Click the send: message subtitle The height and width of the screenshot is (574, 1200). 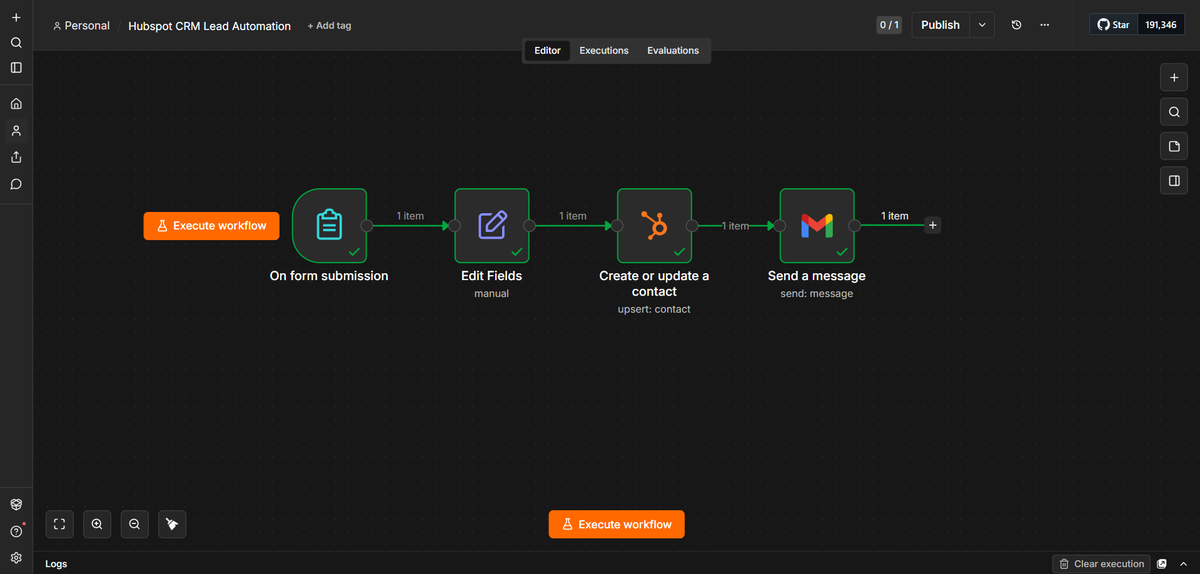(817, 294)
